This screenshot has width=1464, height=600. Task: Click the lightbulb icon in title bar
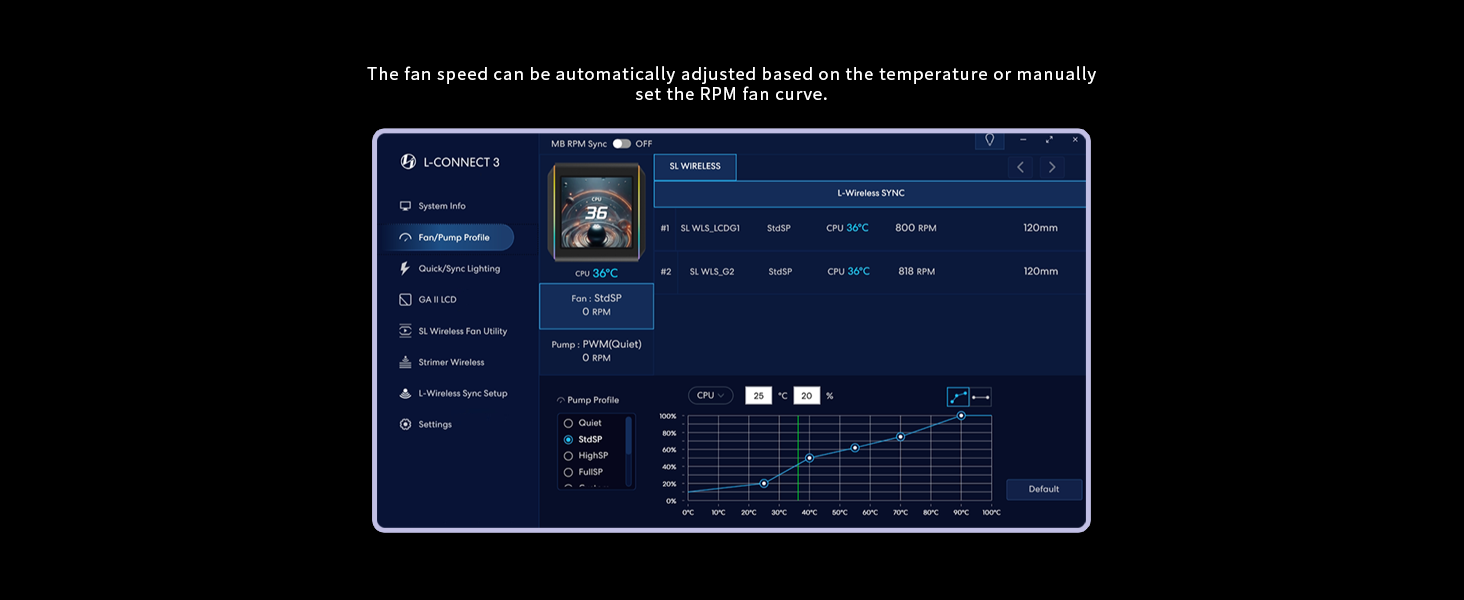click(x=989, y=140)
